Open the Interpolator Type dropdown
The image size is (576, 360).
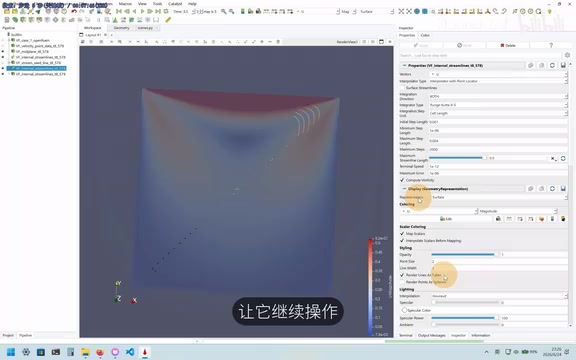(x=498, y=81)
